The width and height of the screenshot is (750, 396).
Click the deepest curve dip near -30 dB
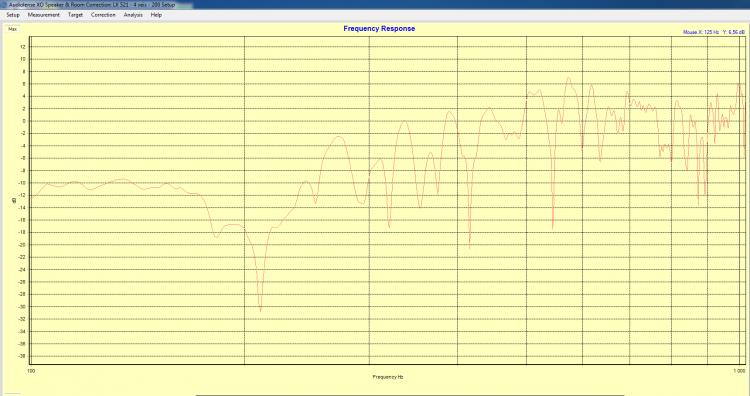click(x=260, y=310)
